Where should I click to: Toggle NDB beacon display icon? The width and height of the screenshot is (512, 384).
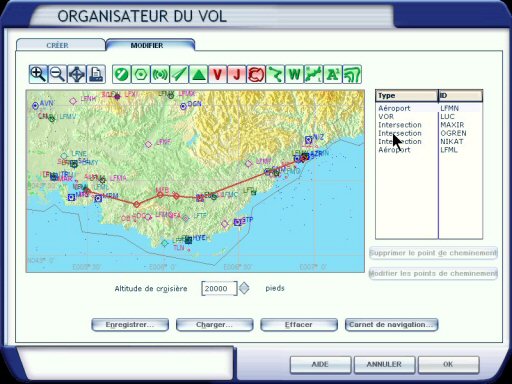click(x=160, y=74)
